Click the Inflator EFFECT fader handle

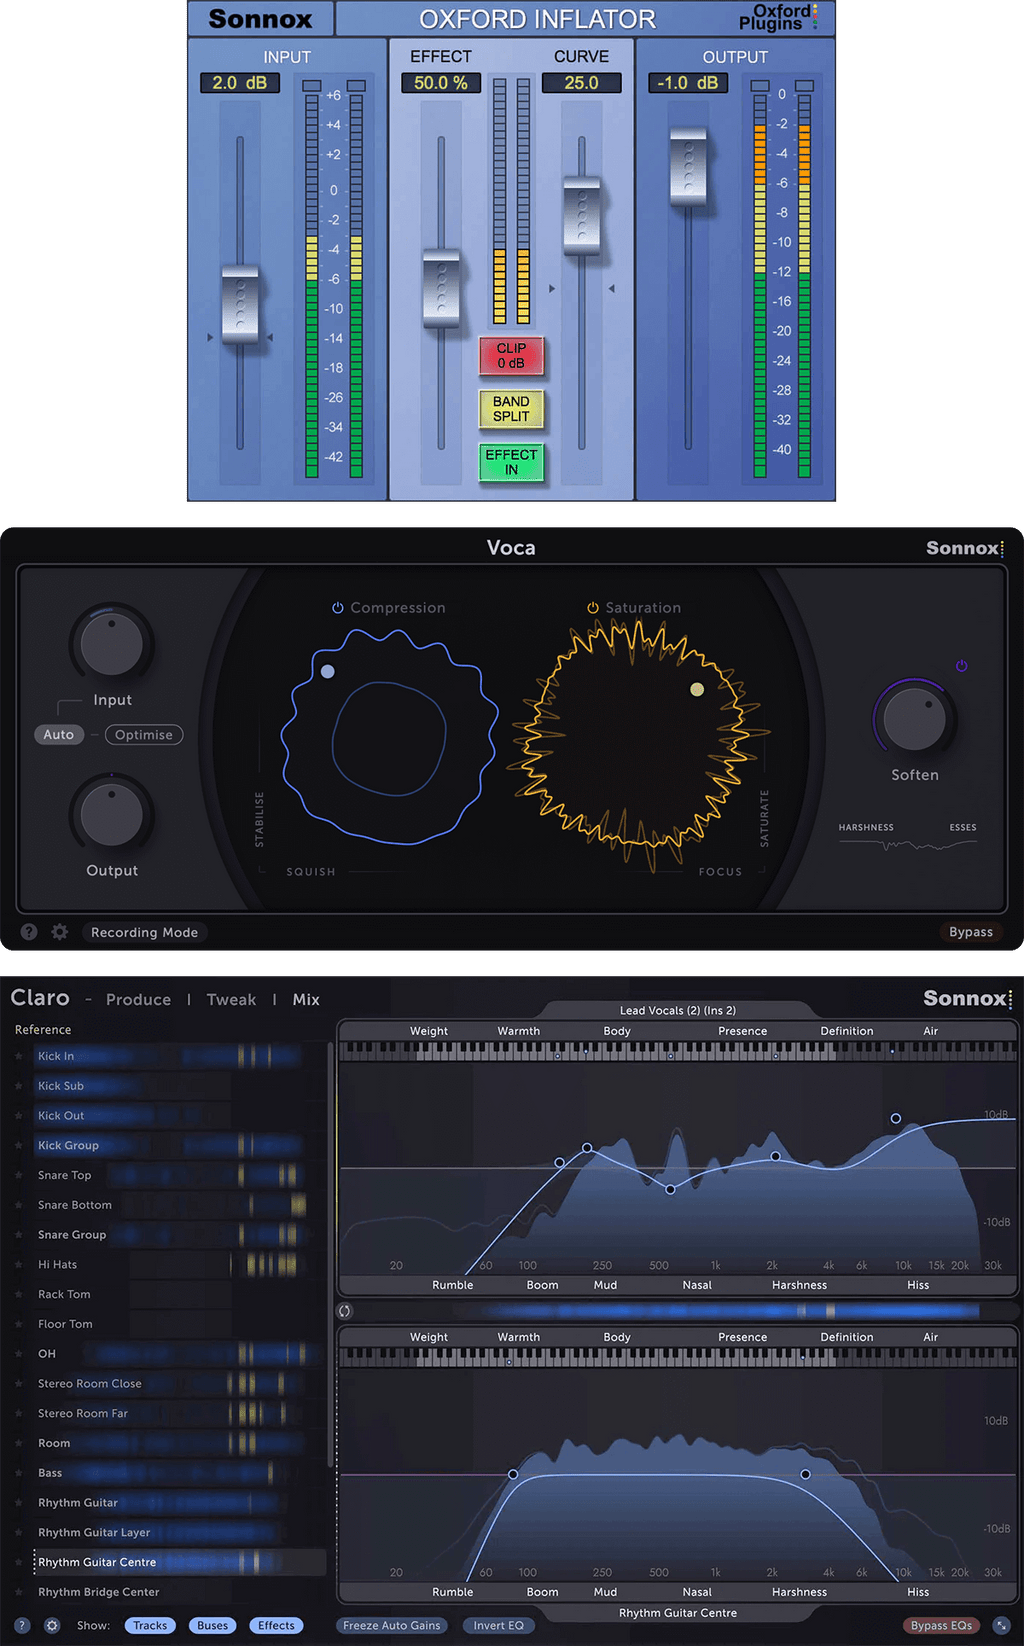coord(441,289)
